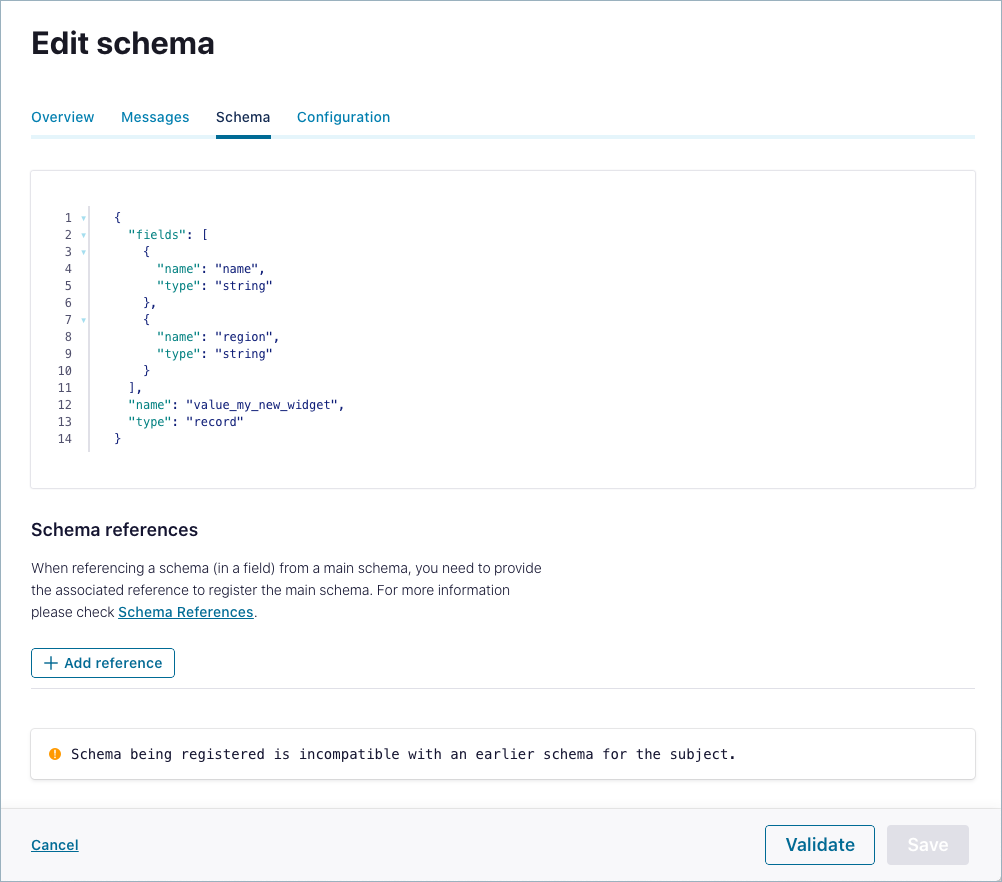Click the "record" type value on line 13
This screenshot has height=882, width=1002.
click(214, 422)
